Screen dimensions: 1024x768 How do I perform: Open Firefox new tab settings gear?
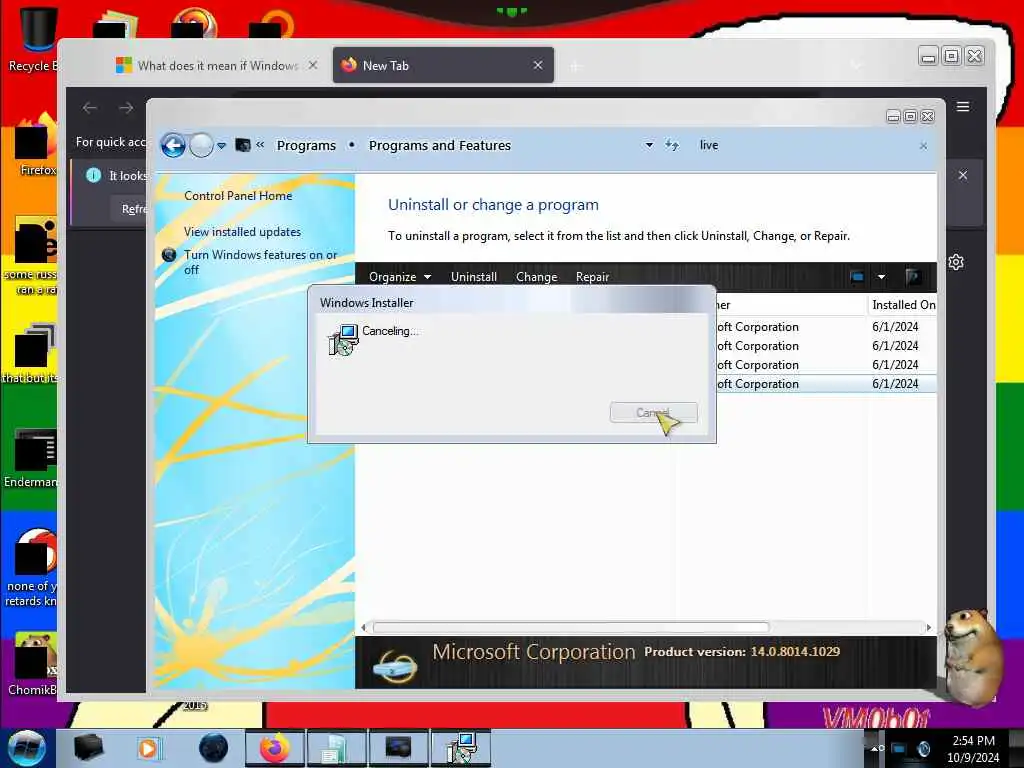click(x=956, y=263)
